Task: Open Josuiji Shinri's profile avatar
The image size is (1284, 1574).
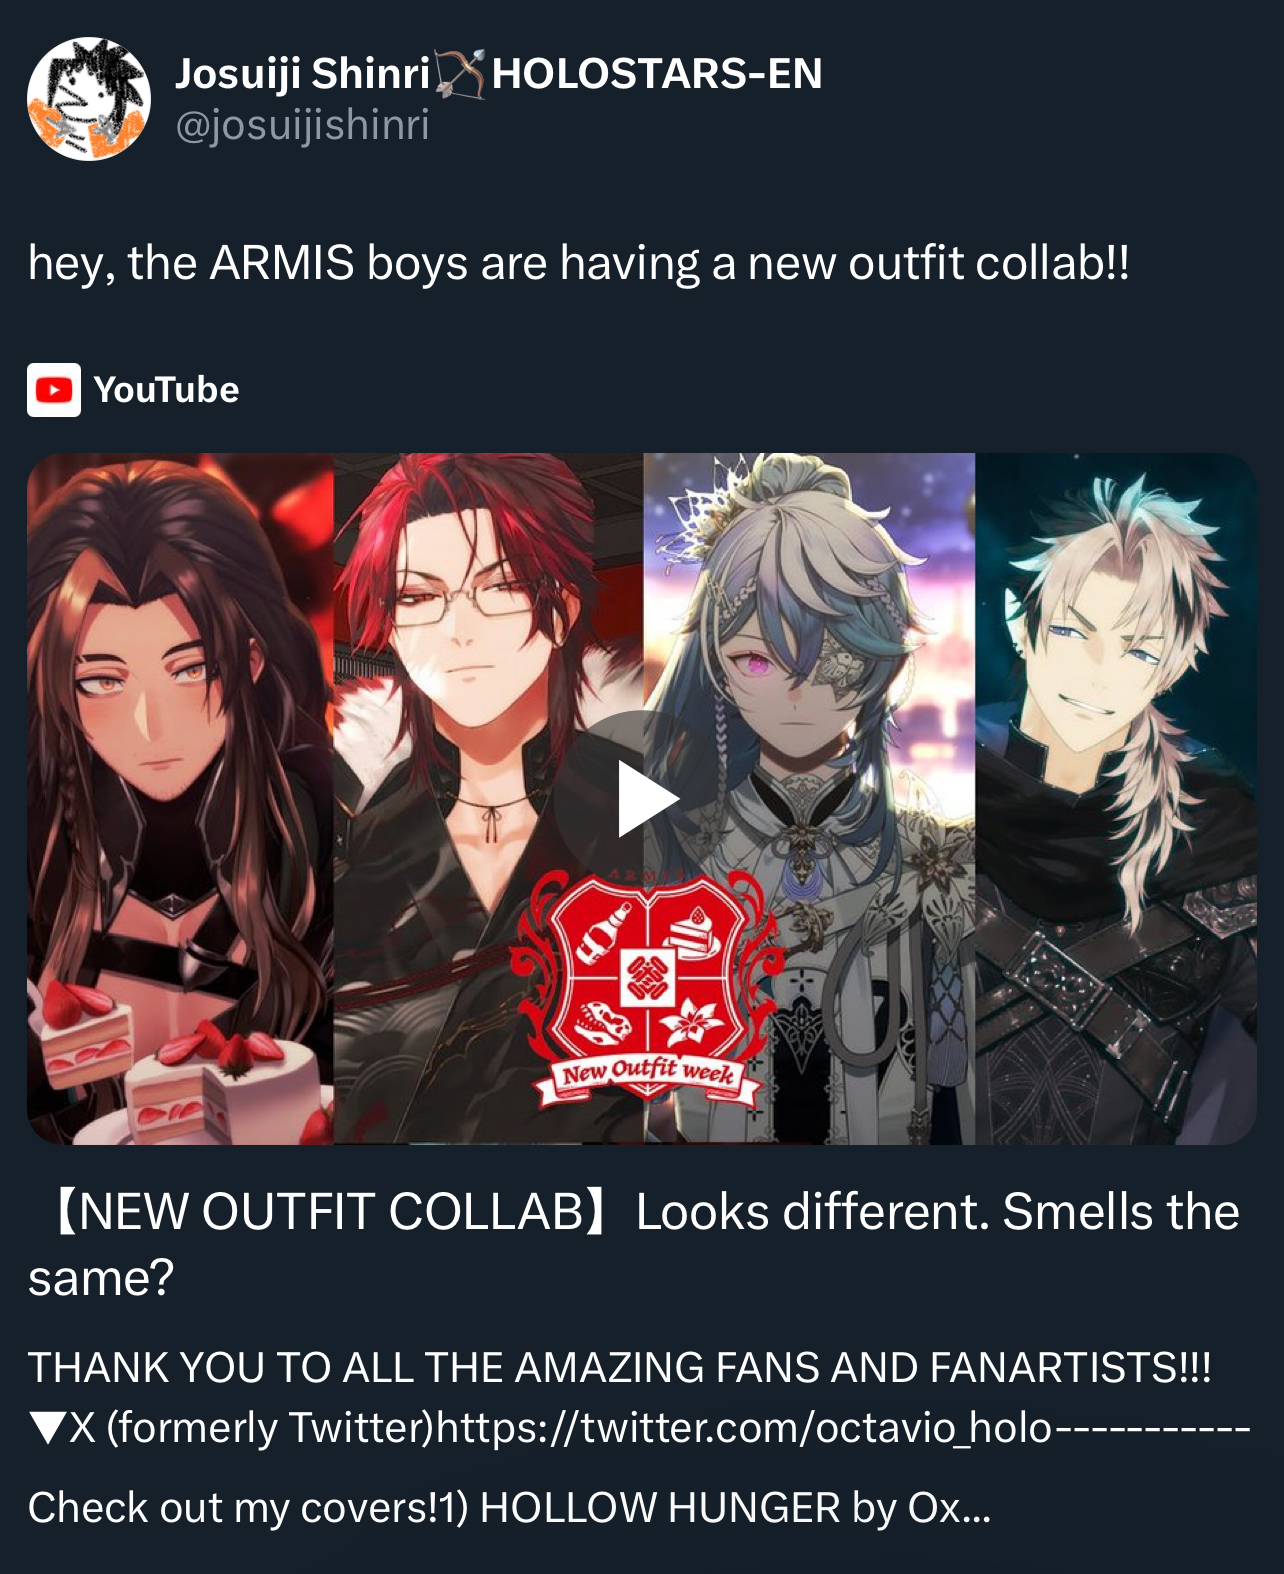Action: [89, 99]
